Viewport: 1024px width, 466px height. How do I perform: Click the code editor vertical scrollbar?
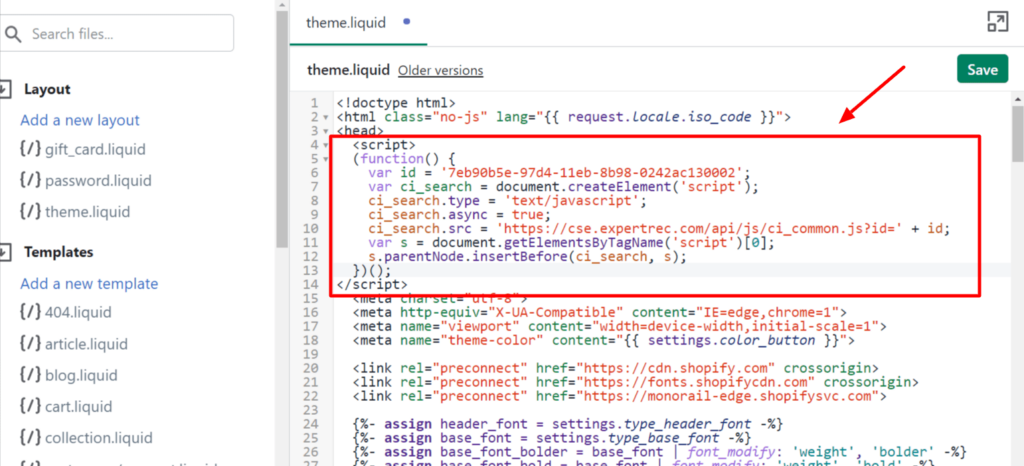point(1017,133)
